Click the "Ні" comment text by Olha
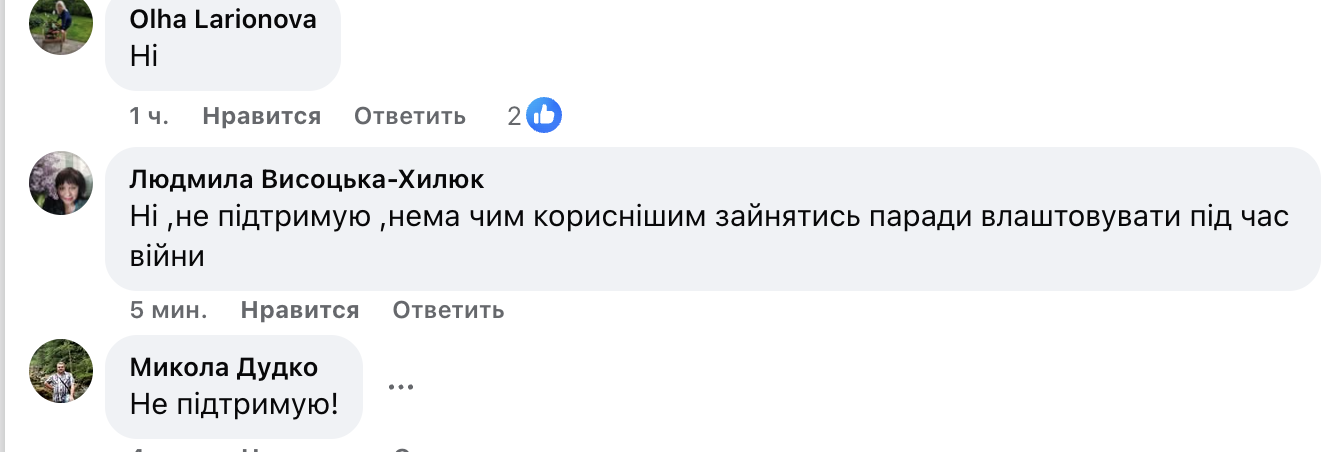 pos(144,56)
